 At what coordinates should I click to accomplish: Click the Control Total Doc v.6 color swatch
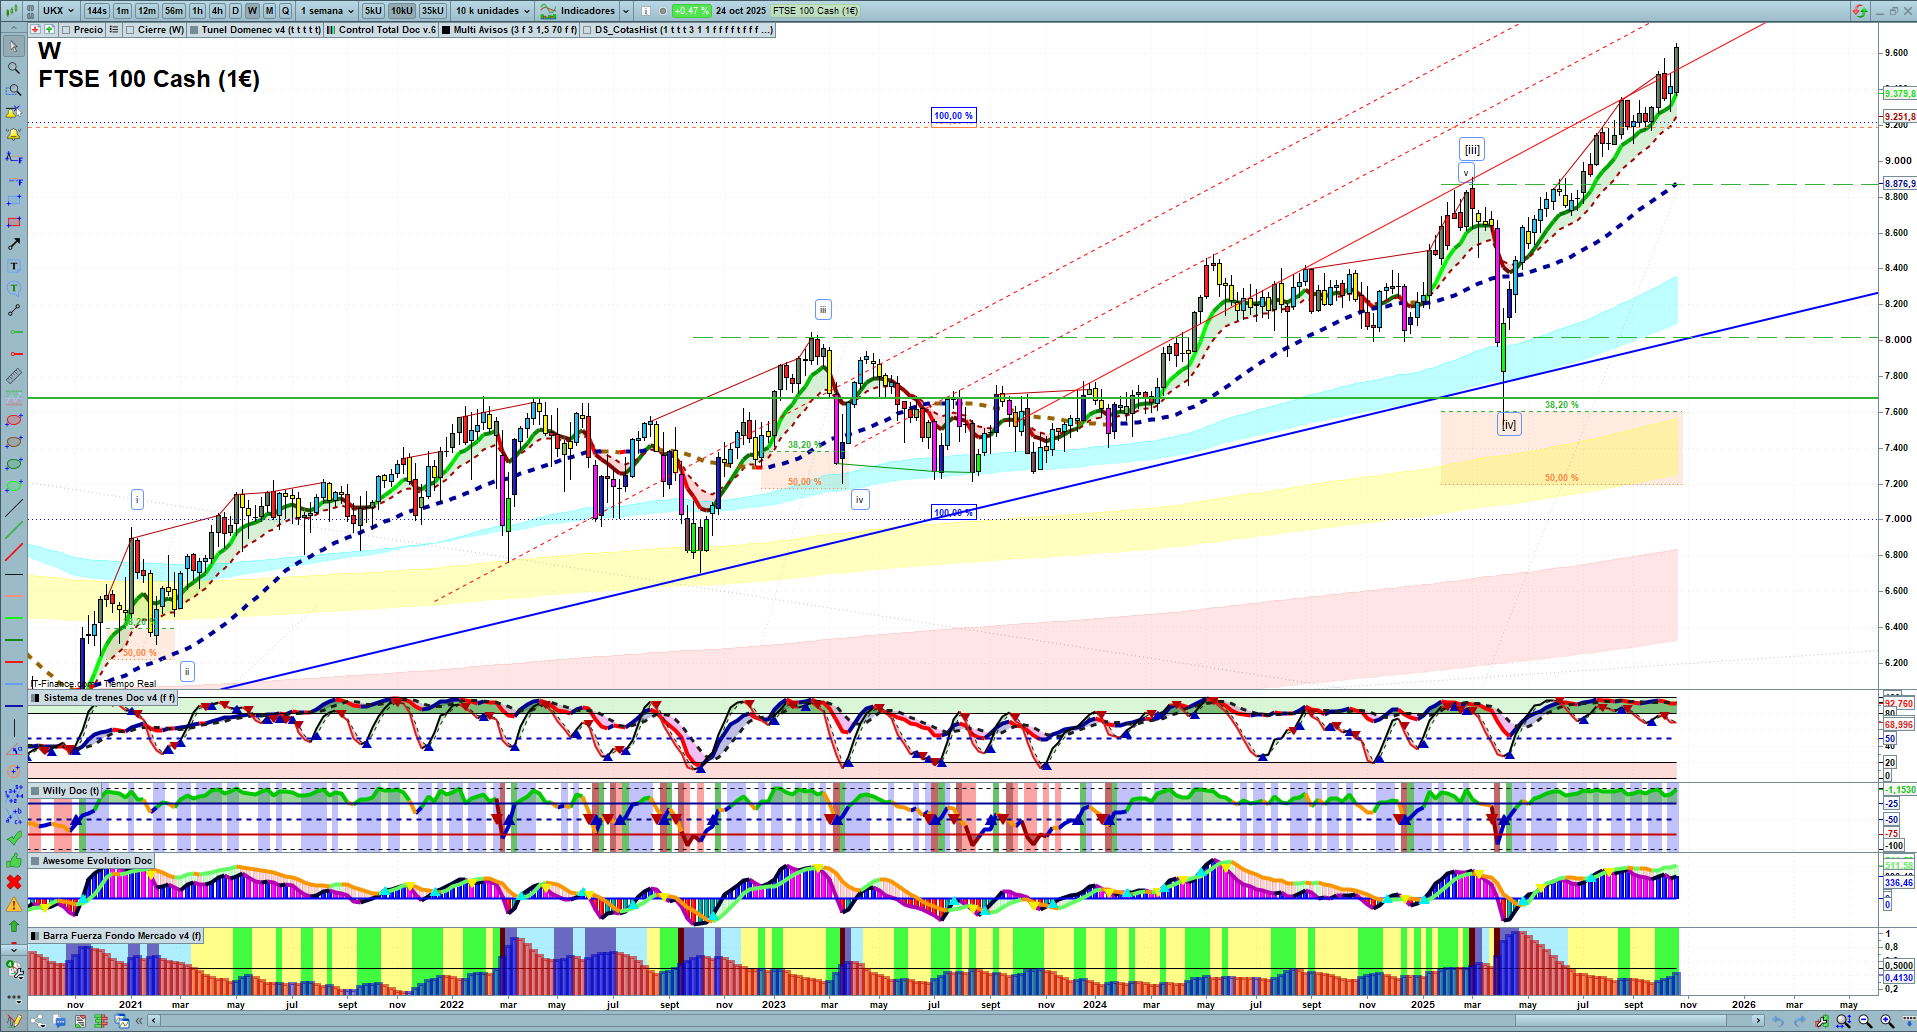tap(331, 30)
